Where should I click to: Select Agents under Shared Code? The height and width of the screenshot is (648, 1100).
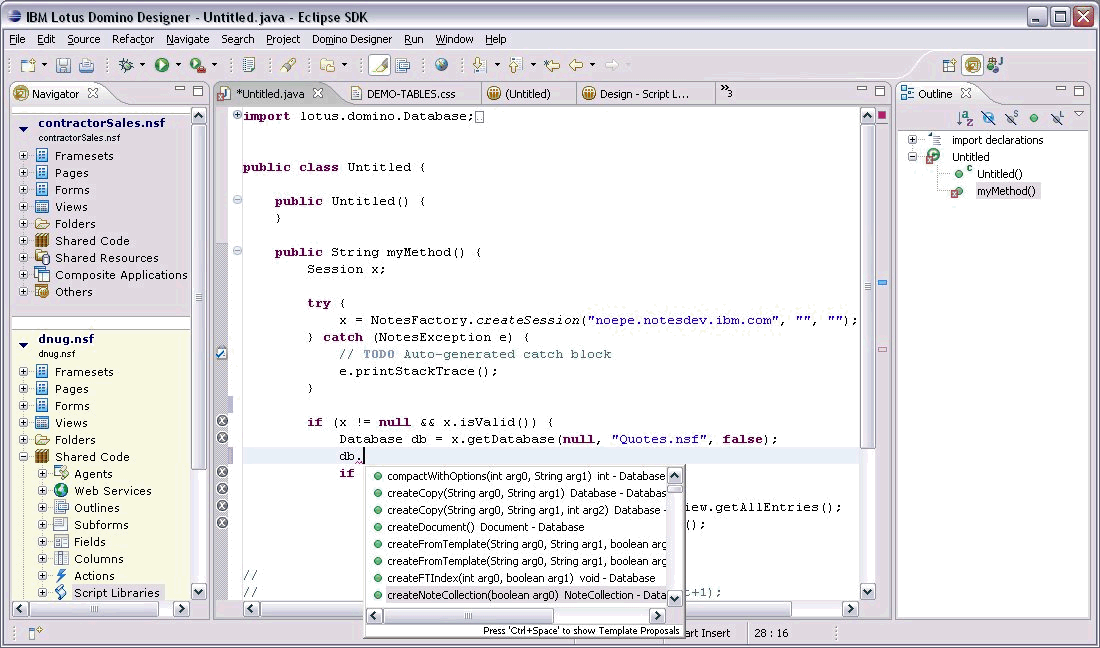pos(93,474)
